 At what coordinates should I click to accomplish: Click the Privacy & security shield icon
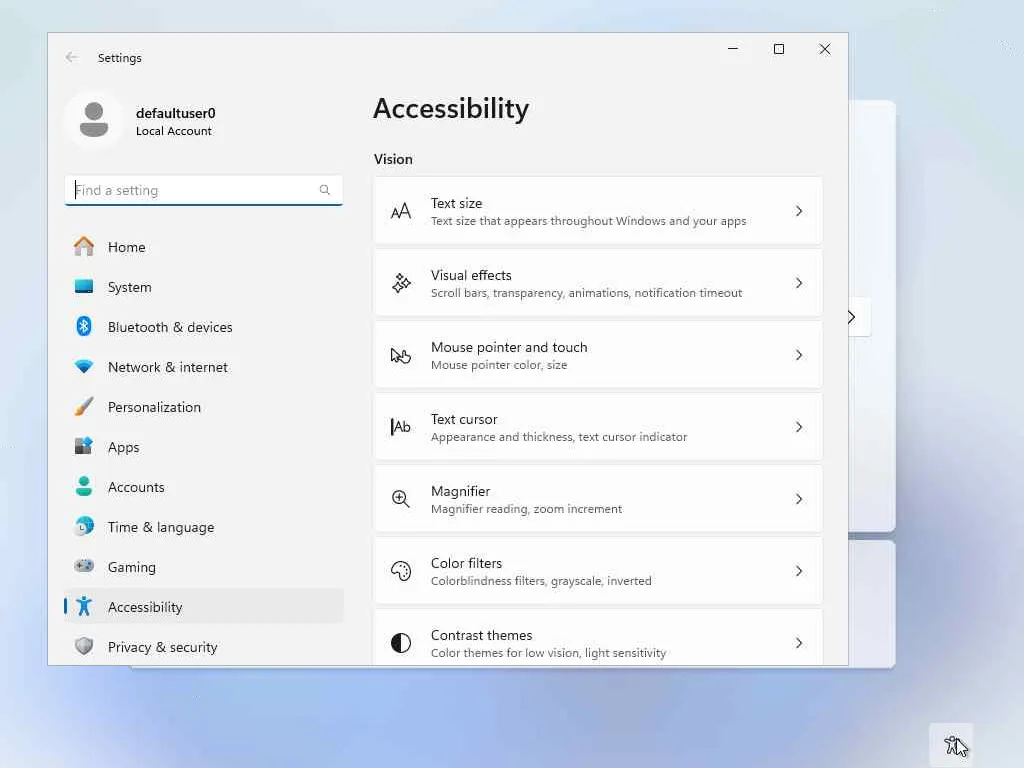click(x=84, y=646)
